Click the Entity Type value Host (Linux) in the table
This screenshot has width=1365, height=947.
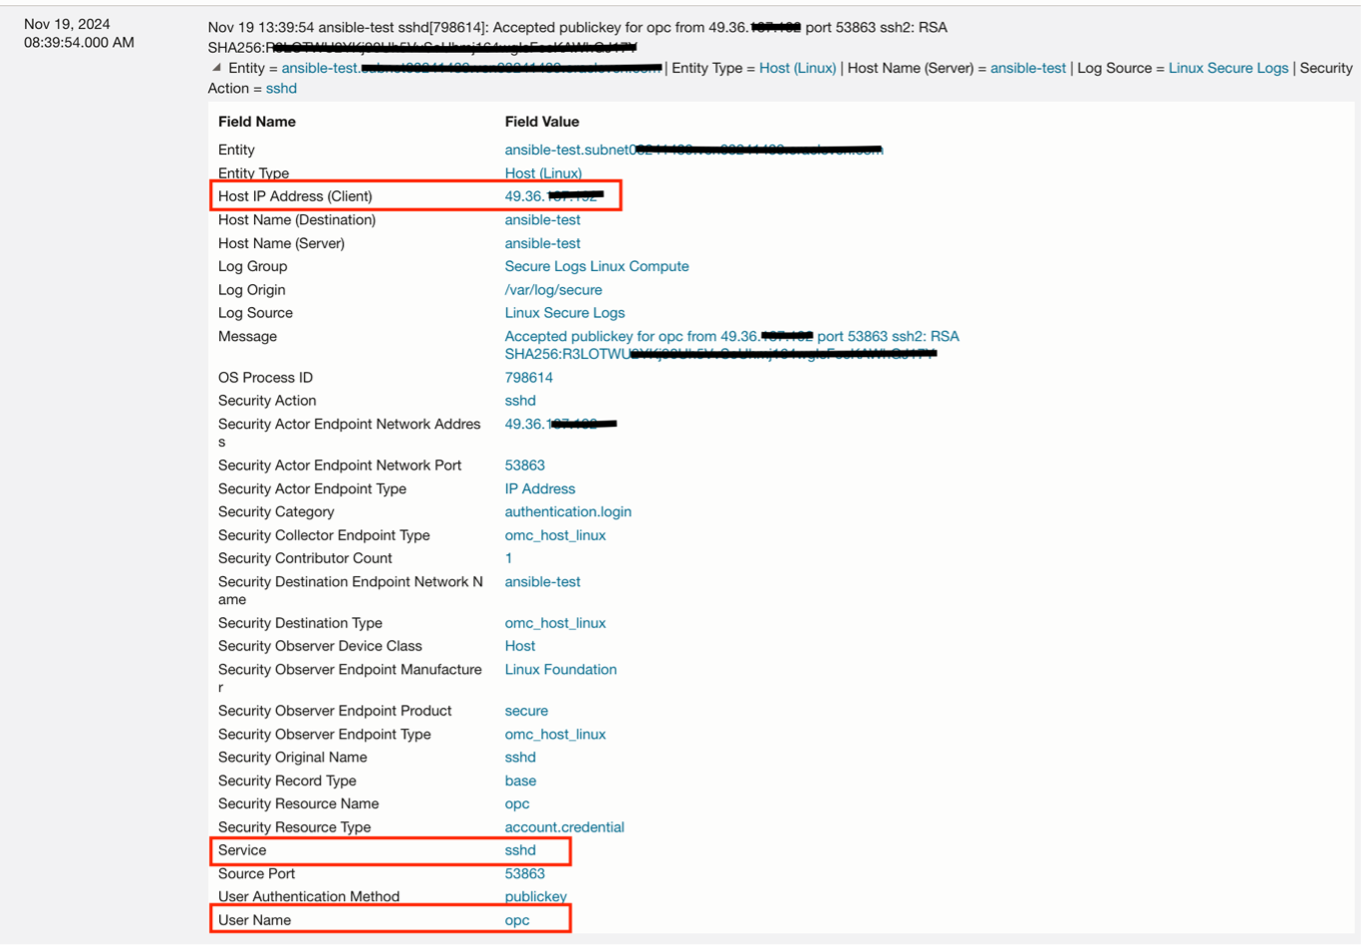[543, 173]
